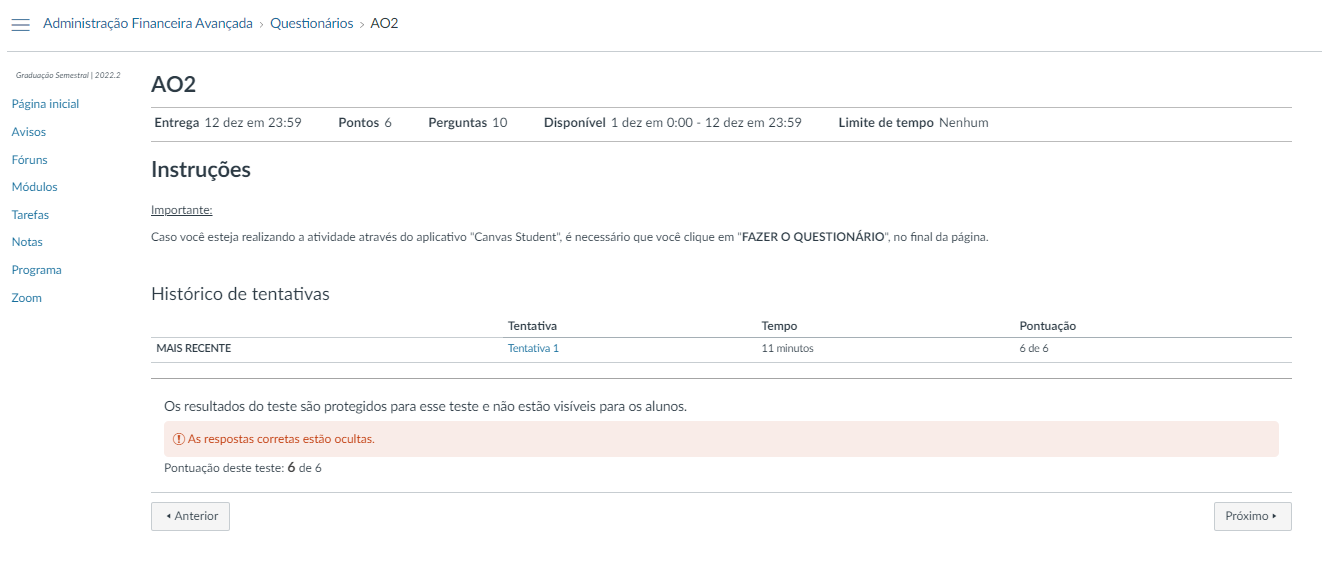Click the AO2 breadcrumb item
1322x577 pixels.
tap(384, 23)
